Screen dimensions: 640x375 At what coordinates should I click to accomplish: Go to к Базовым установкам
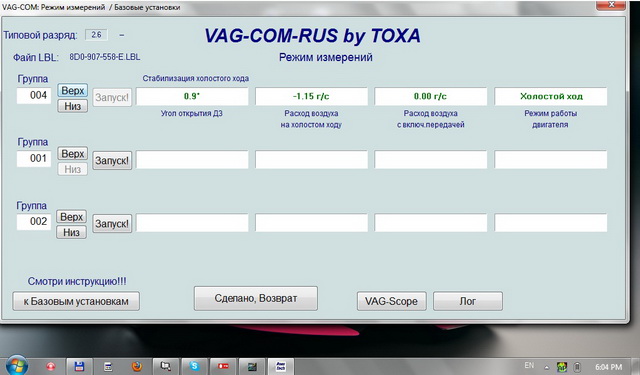(76, 301)
